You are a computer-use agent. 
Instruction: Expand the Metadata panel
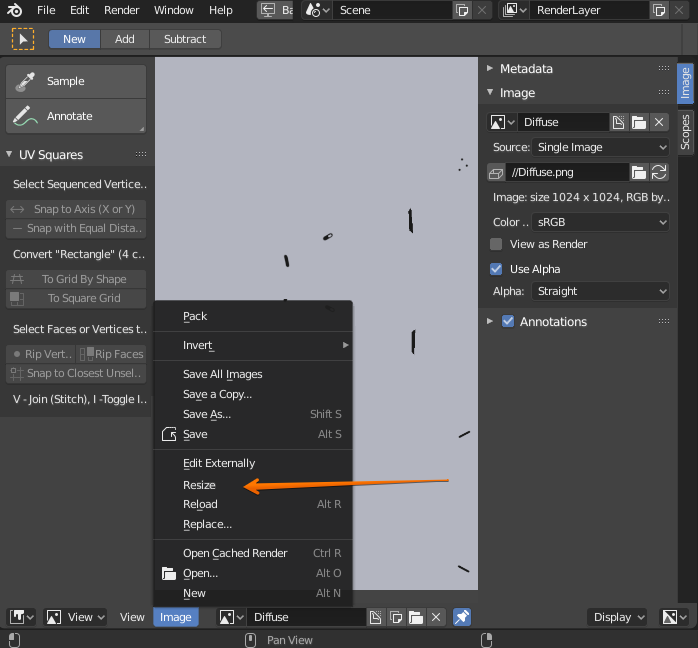click(x=490, y=68)
